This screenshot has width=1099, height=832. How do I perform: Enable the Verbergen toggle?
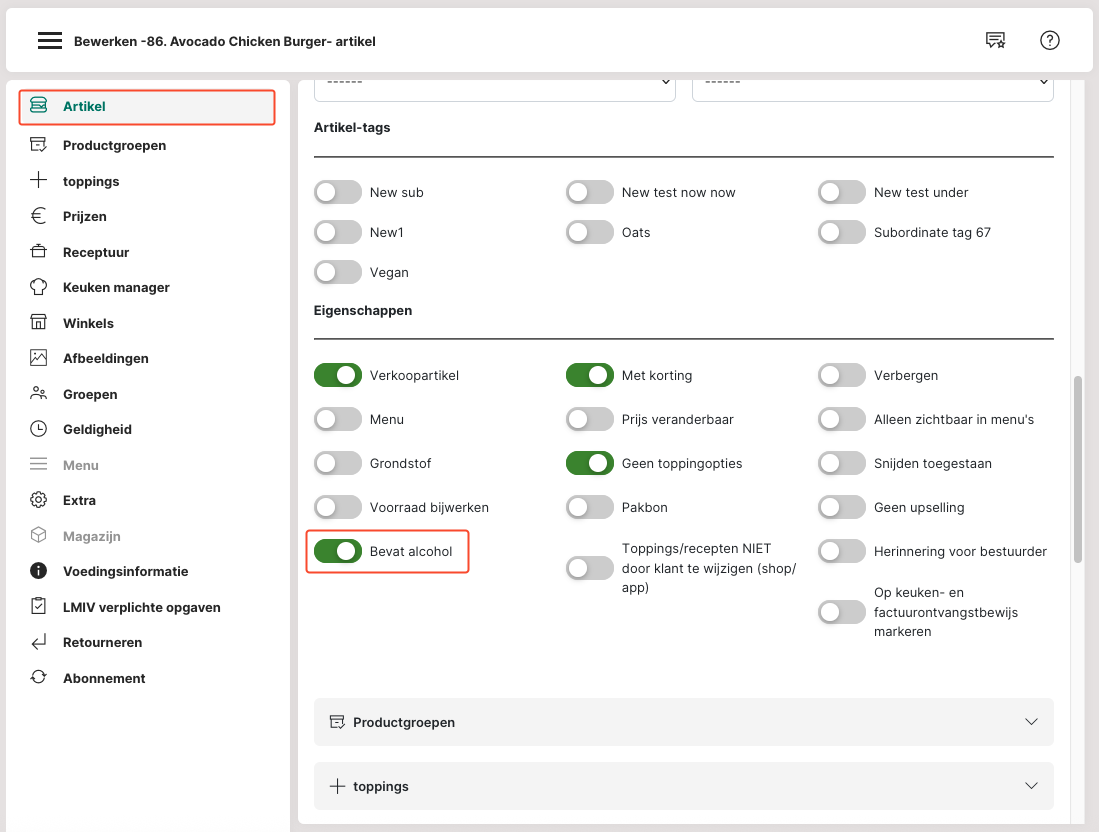[x=842, y=375]
